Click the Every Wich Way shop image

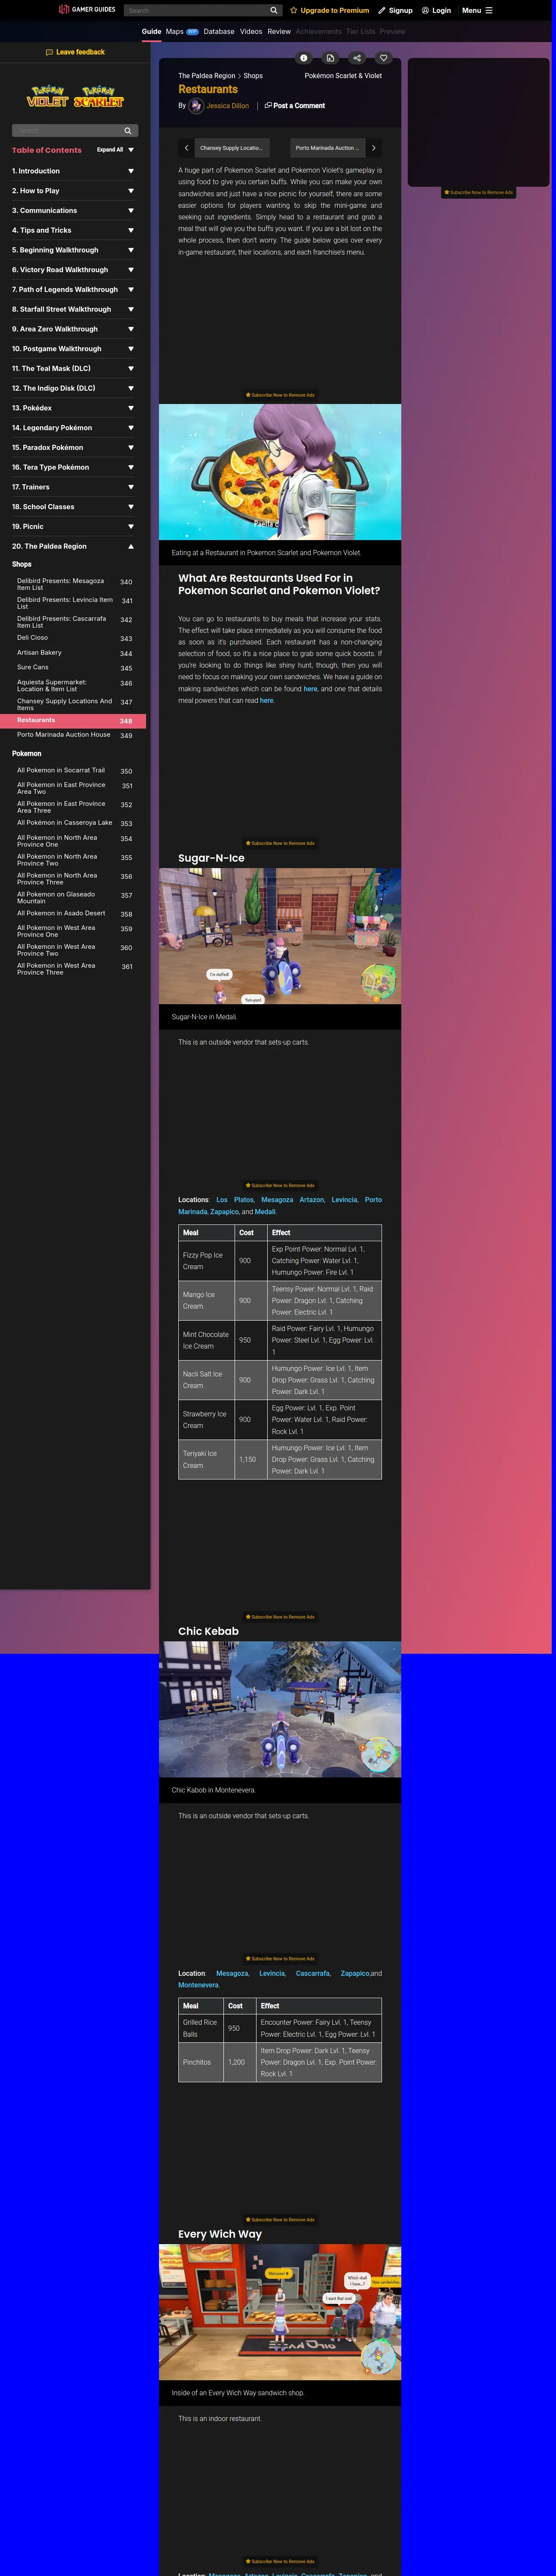tap(280, 2312)
